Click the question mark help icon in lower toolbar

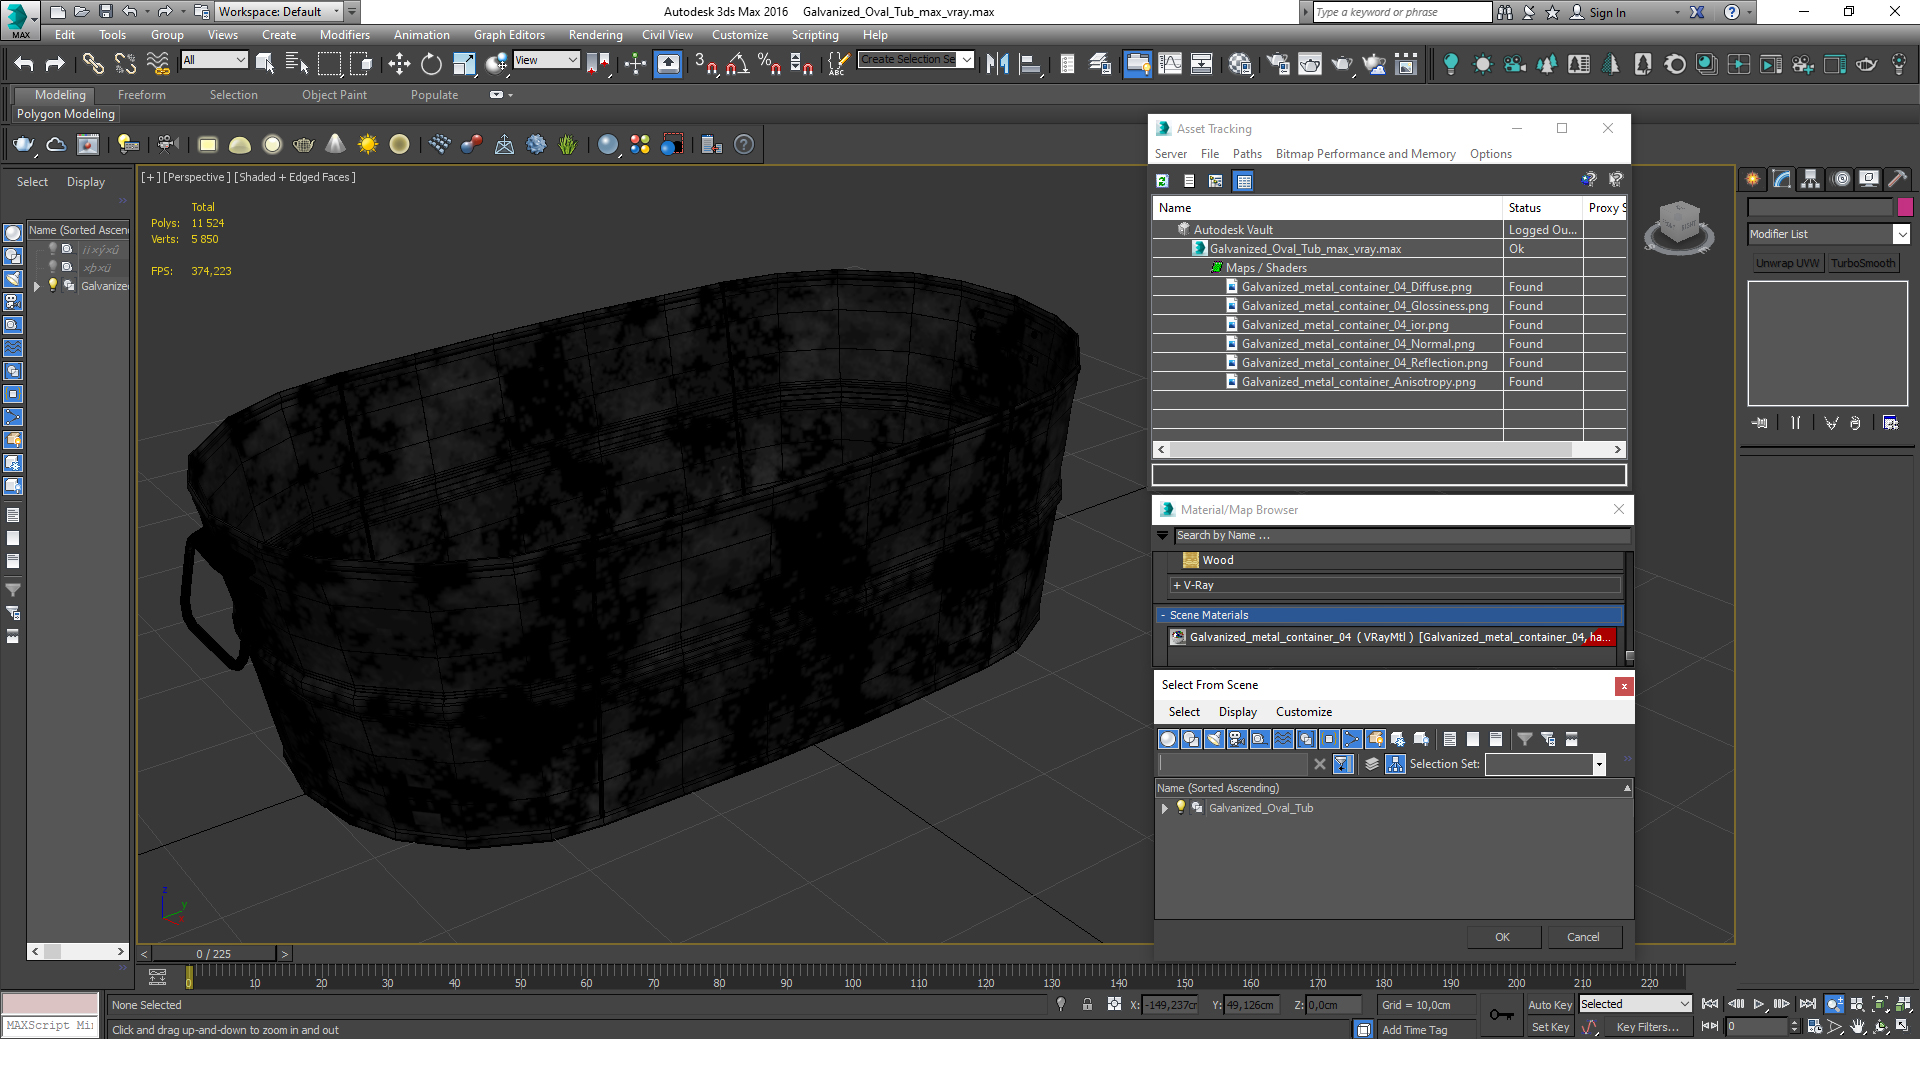(x=744, y=145)
